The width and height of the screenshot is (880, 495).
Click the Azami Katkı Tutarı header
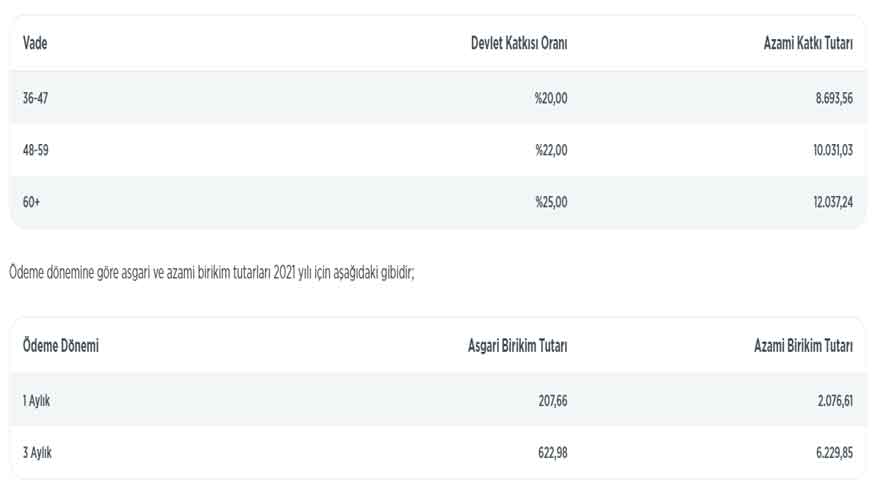click(808, 43)
